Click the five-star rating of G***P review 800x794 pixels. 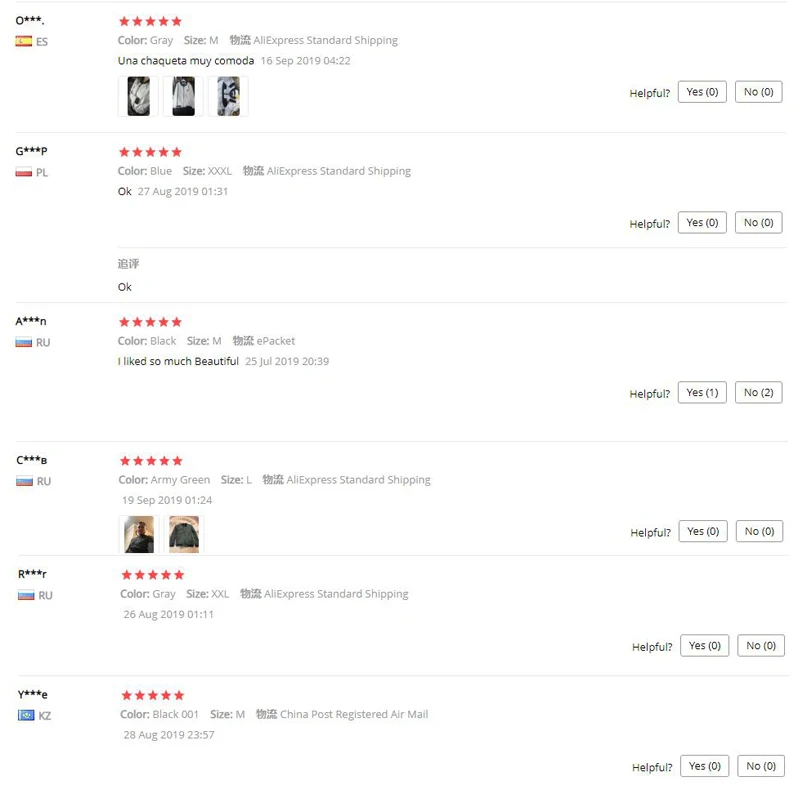point(150,152)
